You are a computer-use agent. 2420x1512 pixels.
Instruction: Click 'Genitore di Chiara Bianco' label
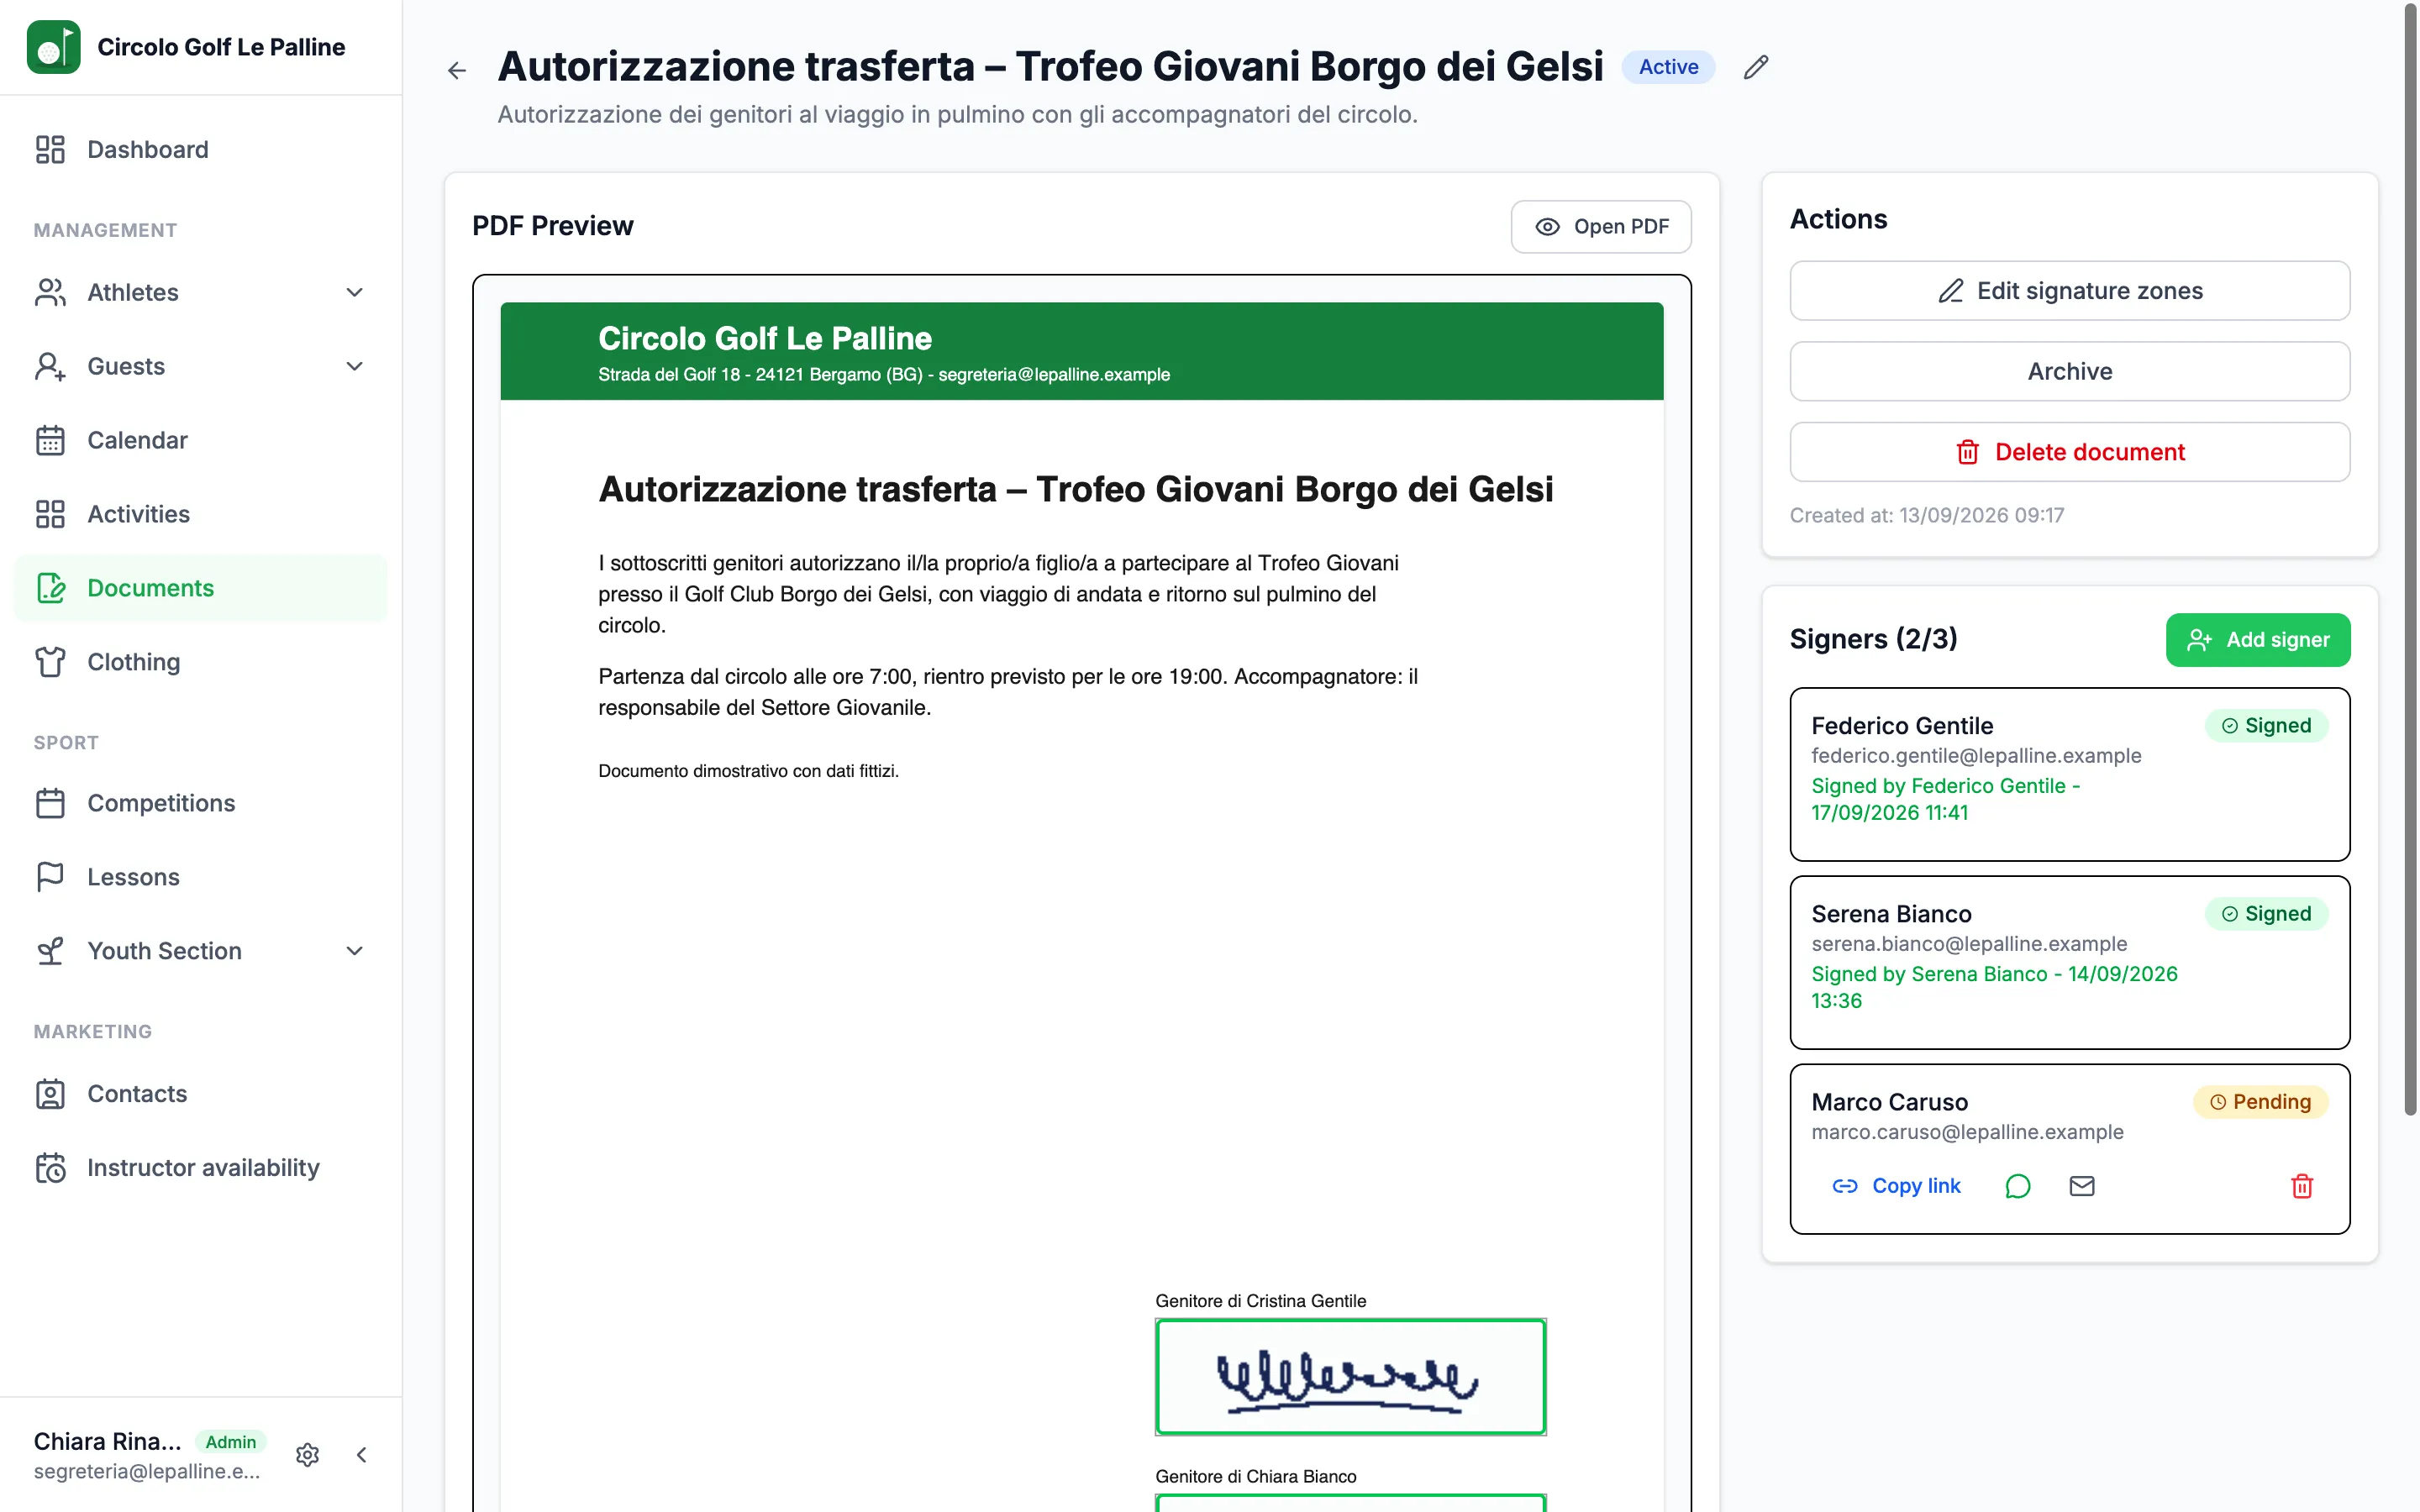(1256, 1477)
